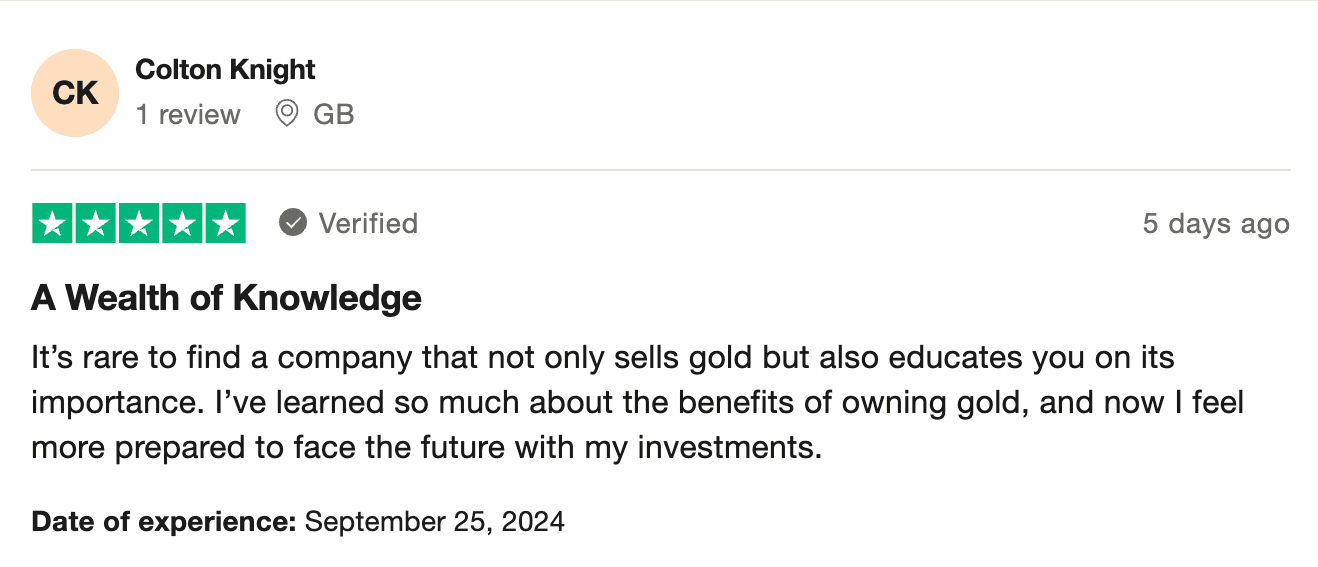Open the "A Wealth of Knowledge" review title

226,298
